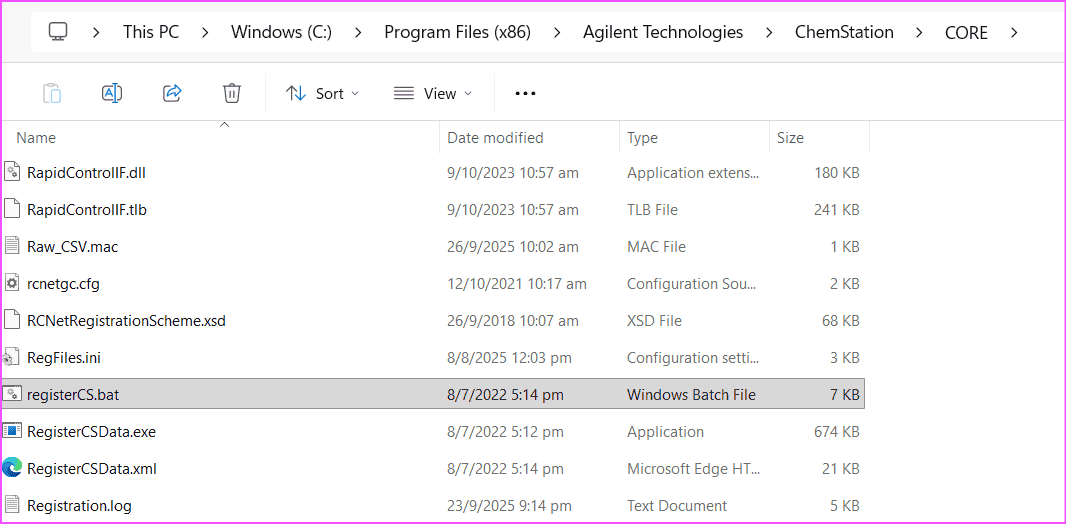Click the Rename toolbar icon
The height and width of the screenshot is (524, 1066).
[111, 93]
